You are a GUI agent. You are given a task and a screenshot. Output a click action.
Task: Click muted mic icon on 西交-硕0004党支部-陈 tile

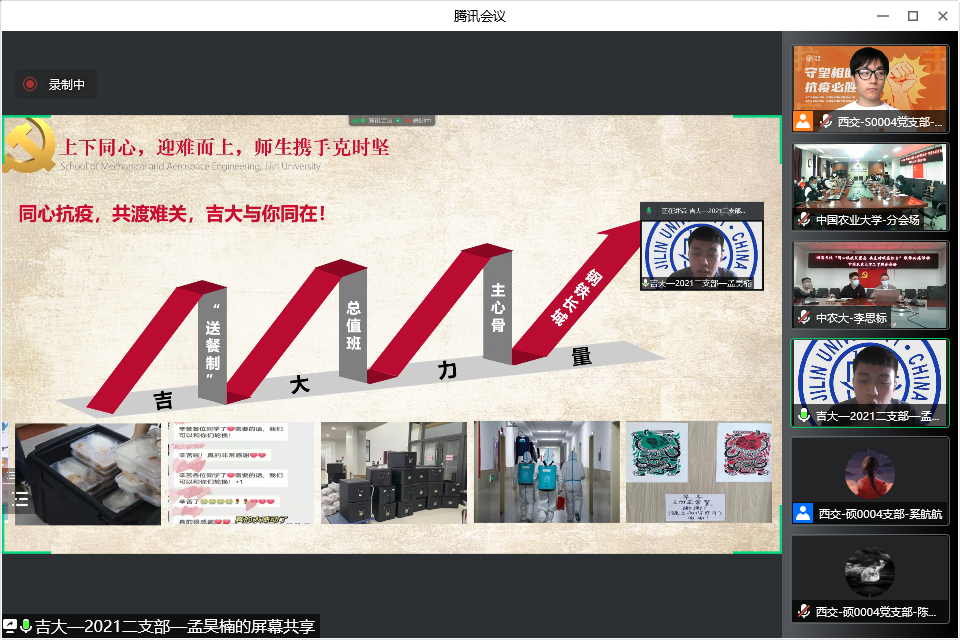(804, 611)
